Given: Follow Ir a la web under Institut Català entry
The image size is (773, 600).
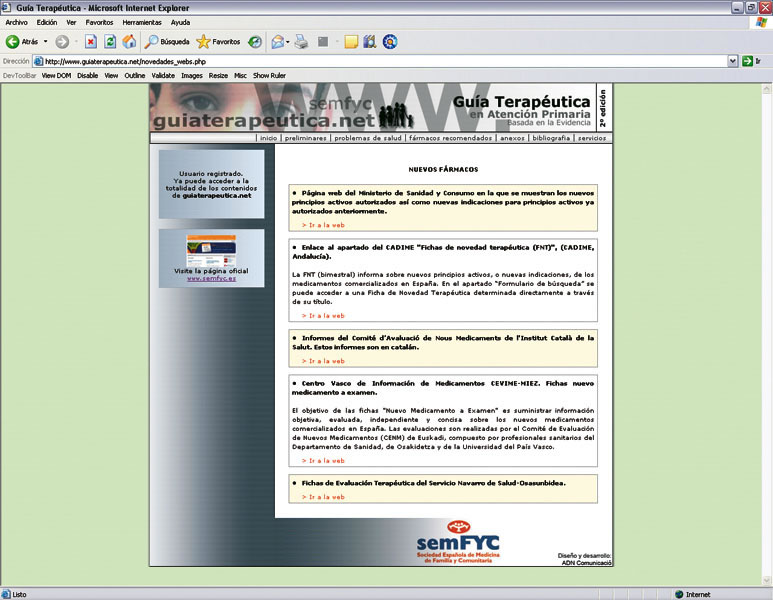Looking at the screenshot, I should (x=323, y=361).
